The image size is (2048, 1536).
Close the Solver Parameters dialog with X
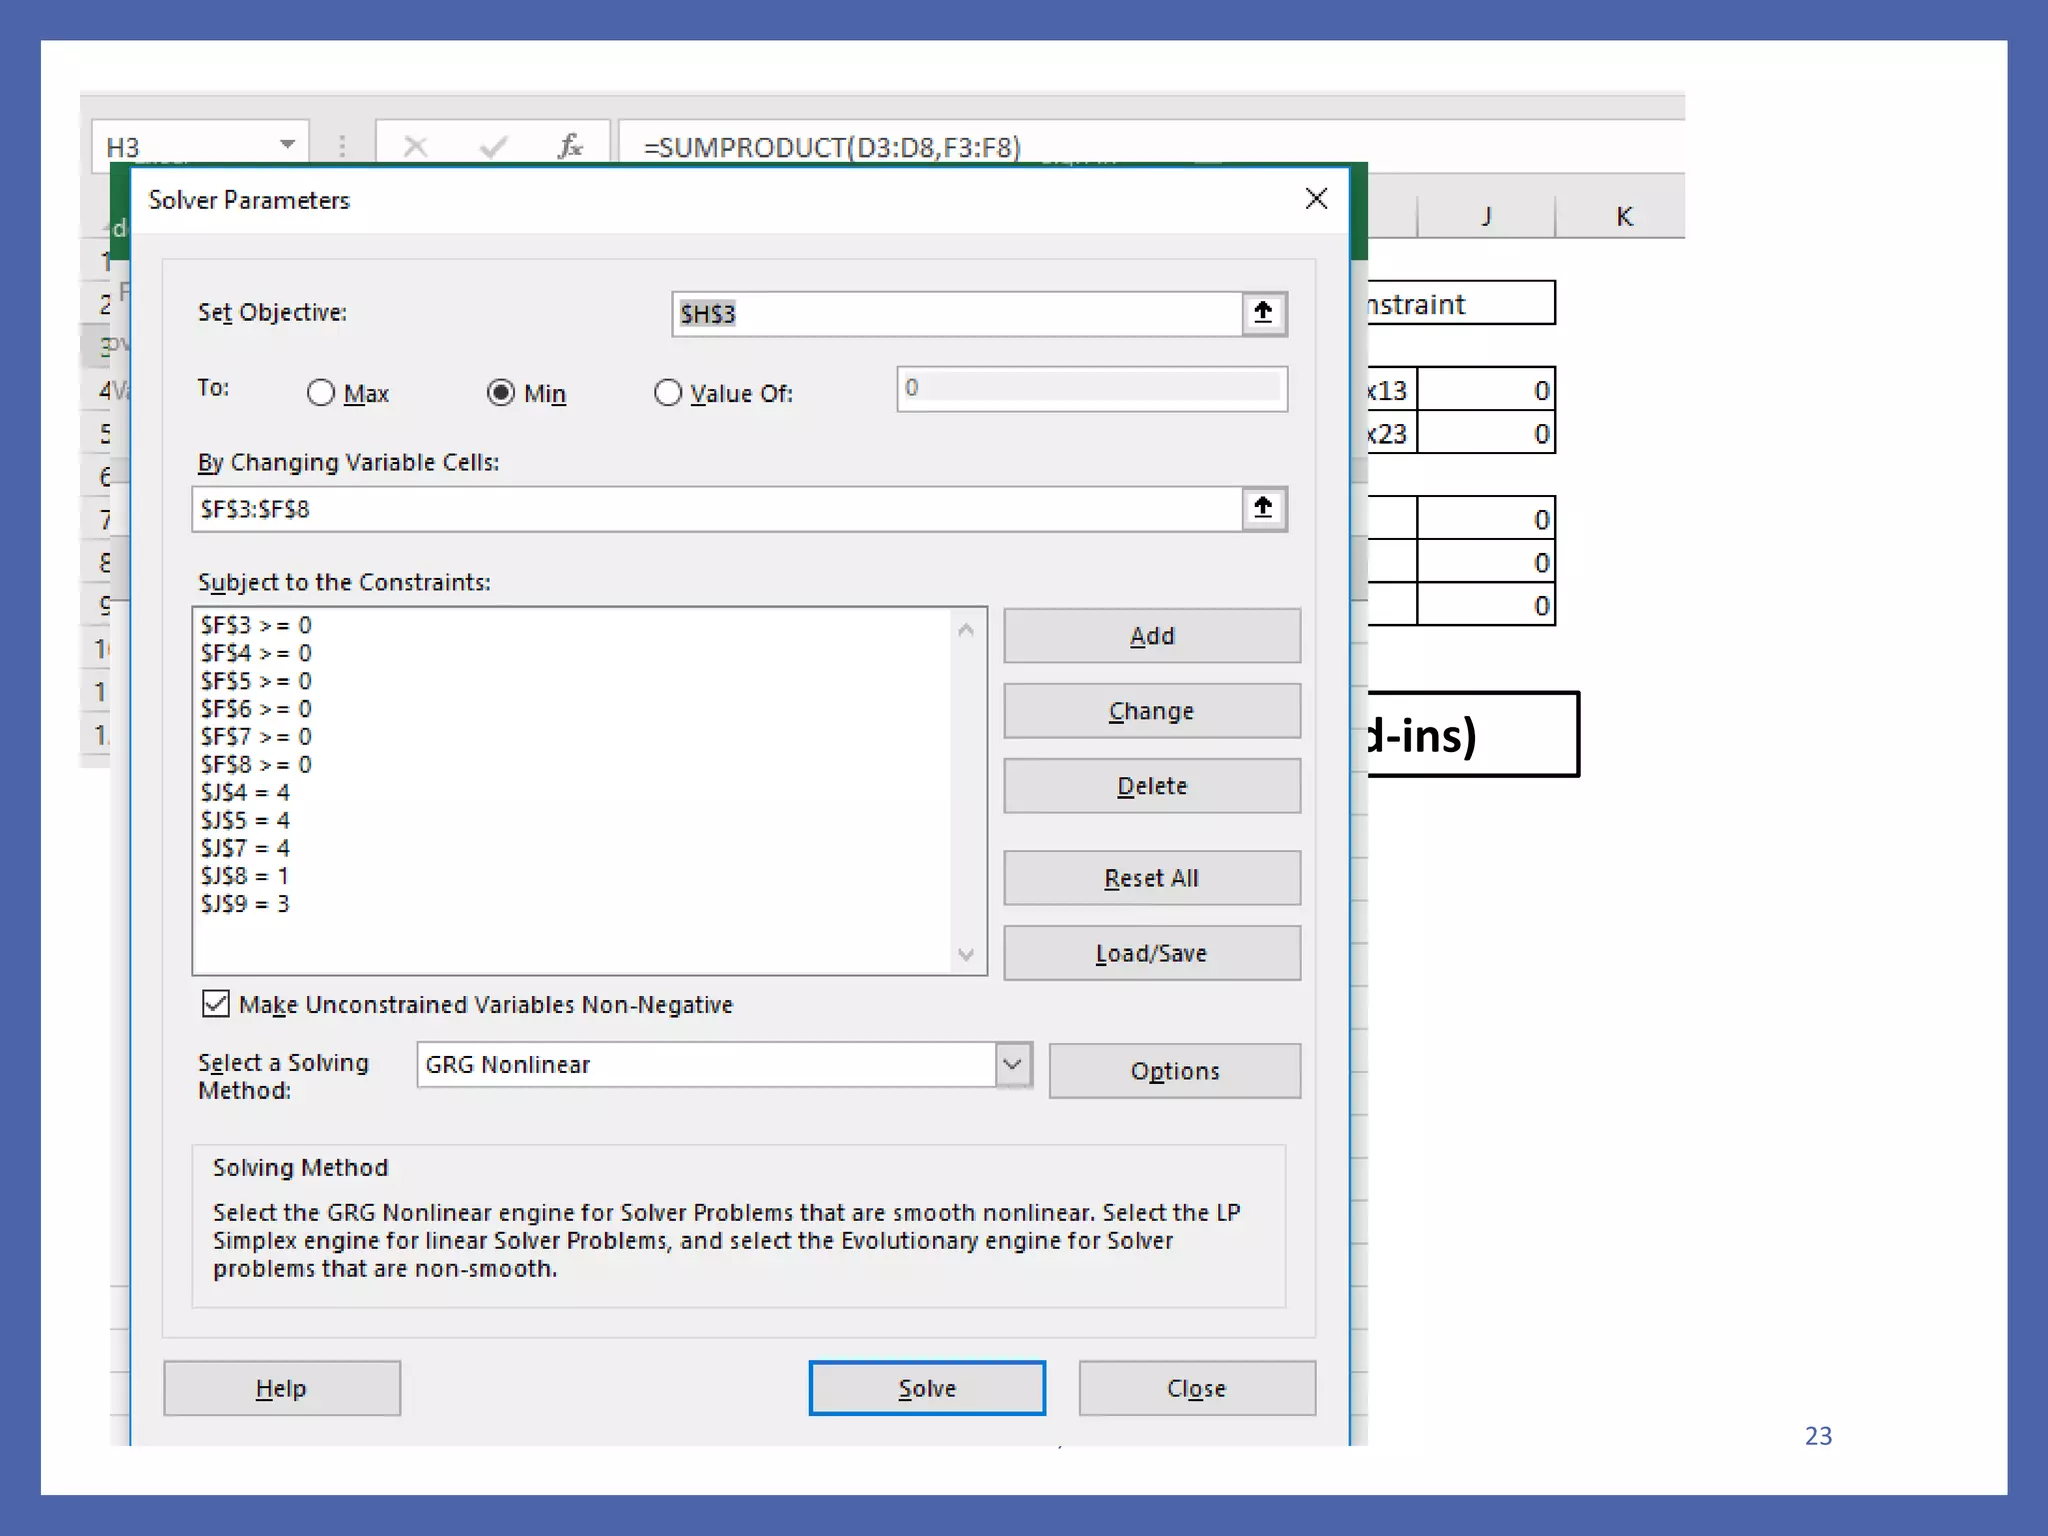(1316, 199)
